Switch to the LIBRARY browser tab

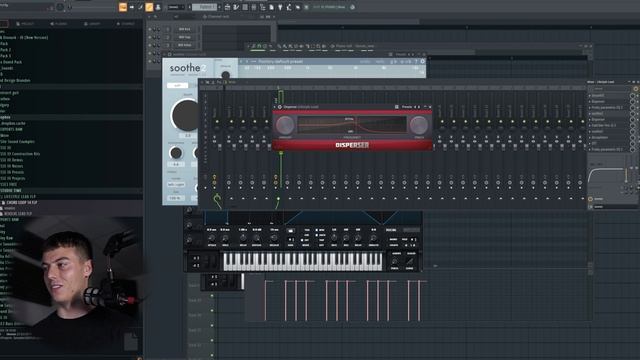point(92,24)
